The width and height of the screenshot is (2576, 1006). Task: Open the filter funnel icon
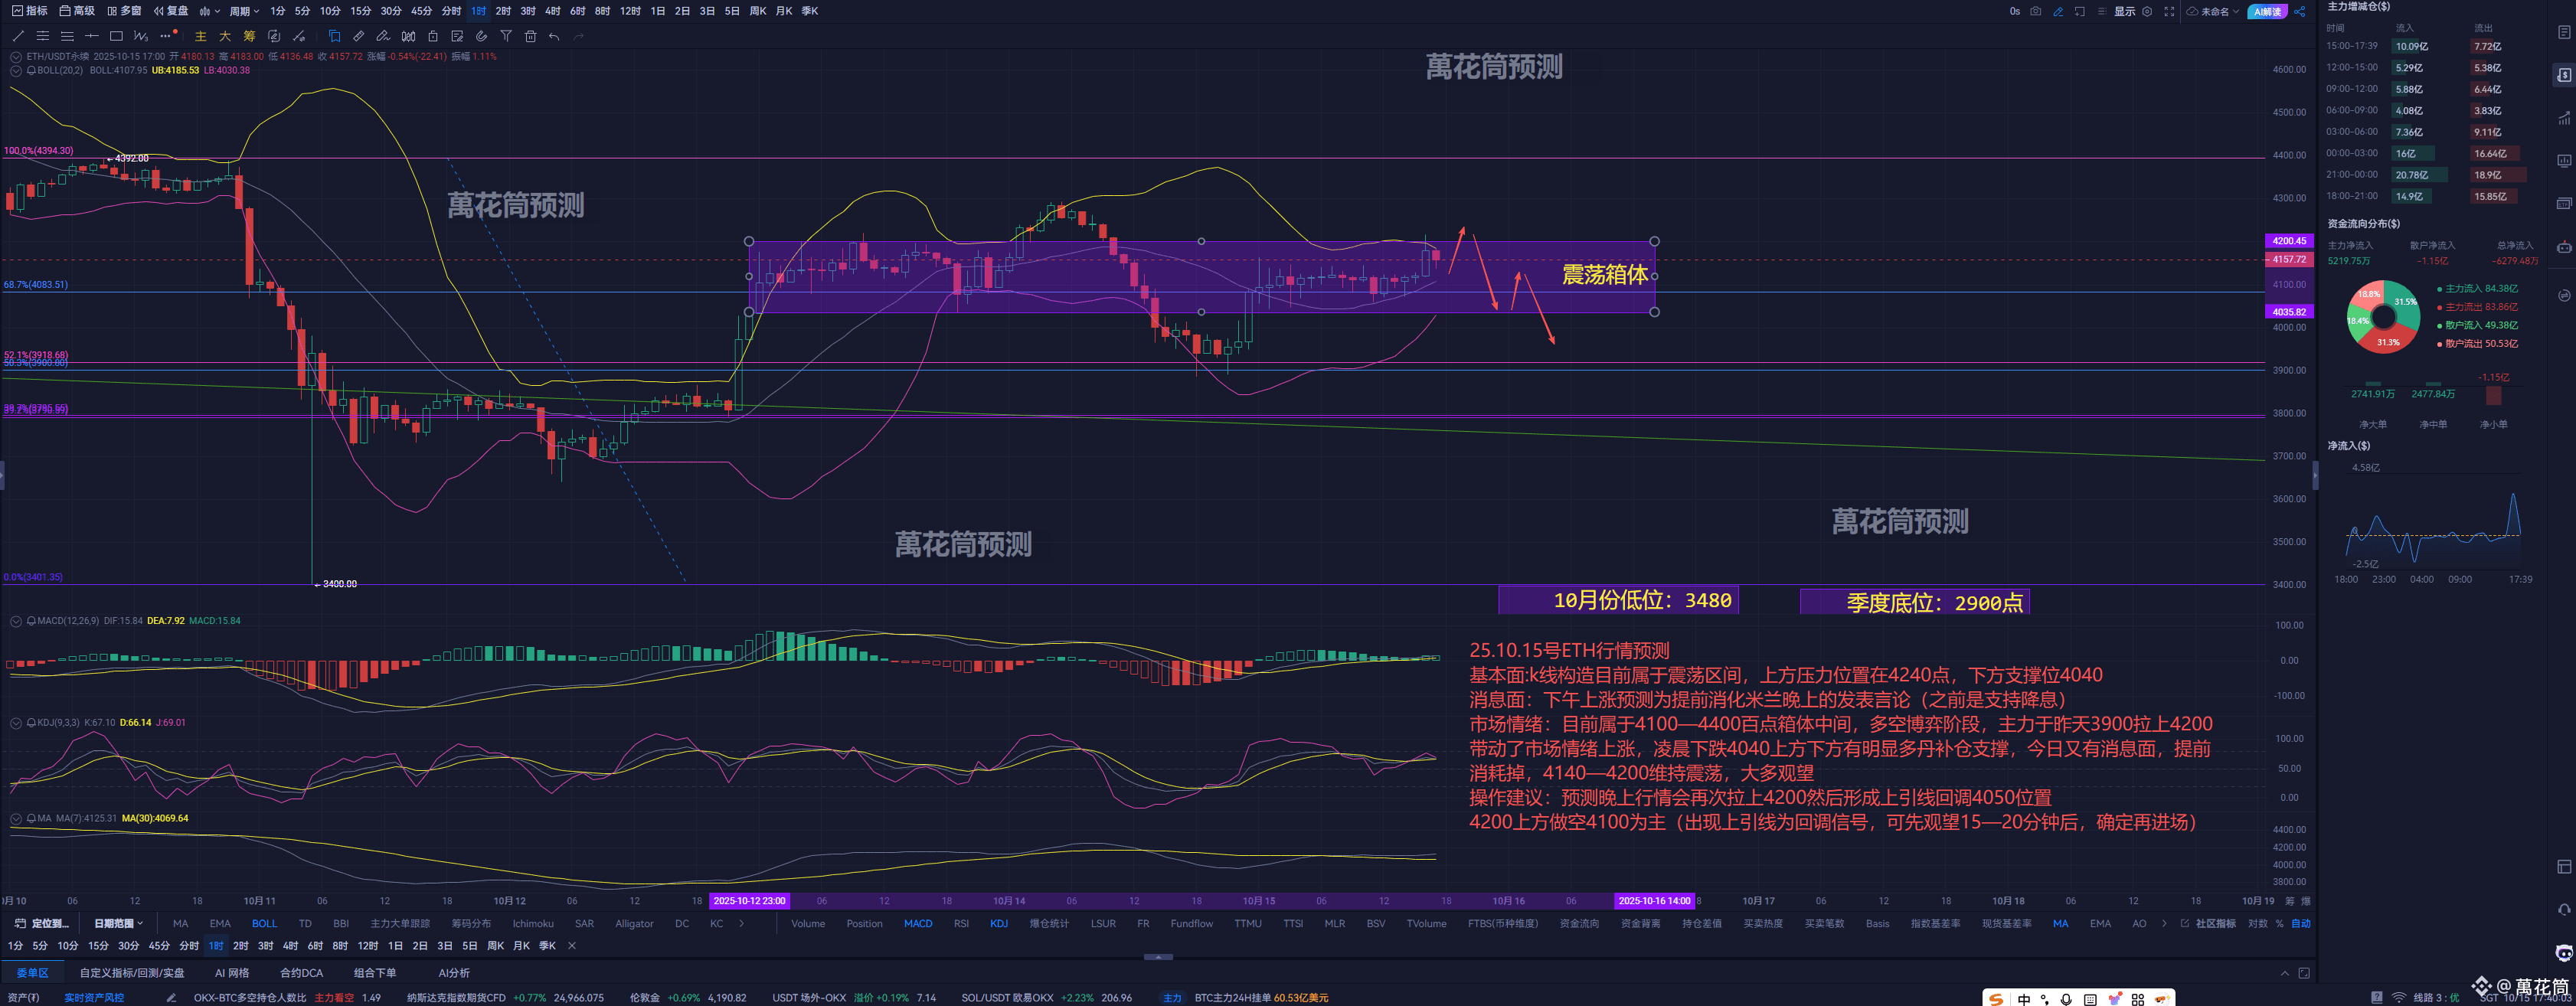pyautogui.click(x=506, y=36)
